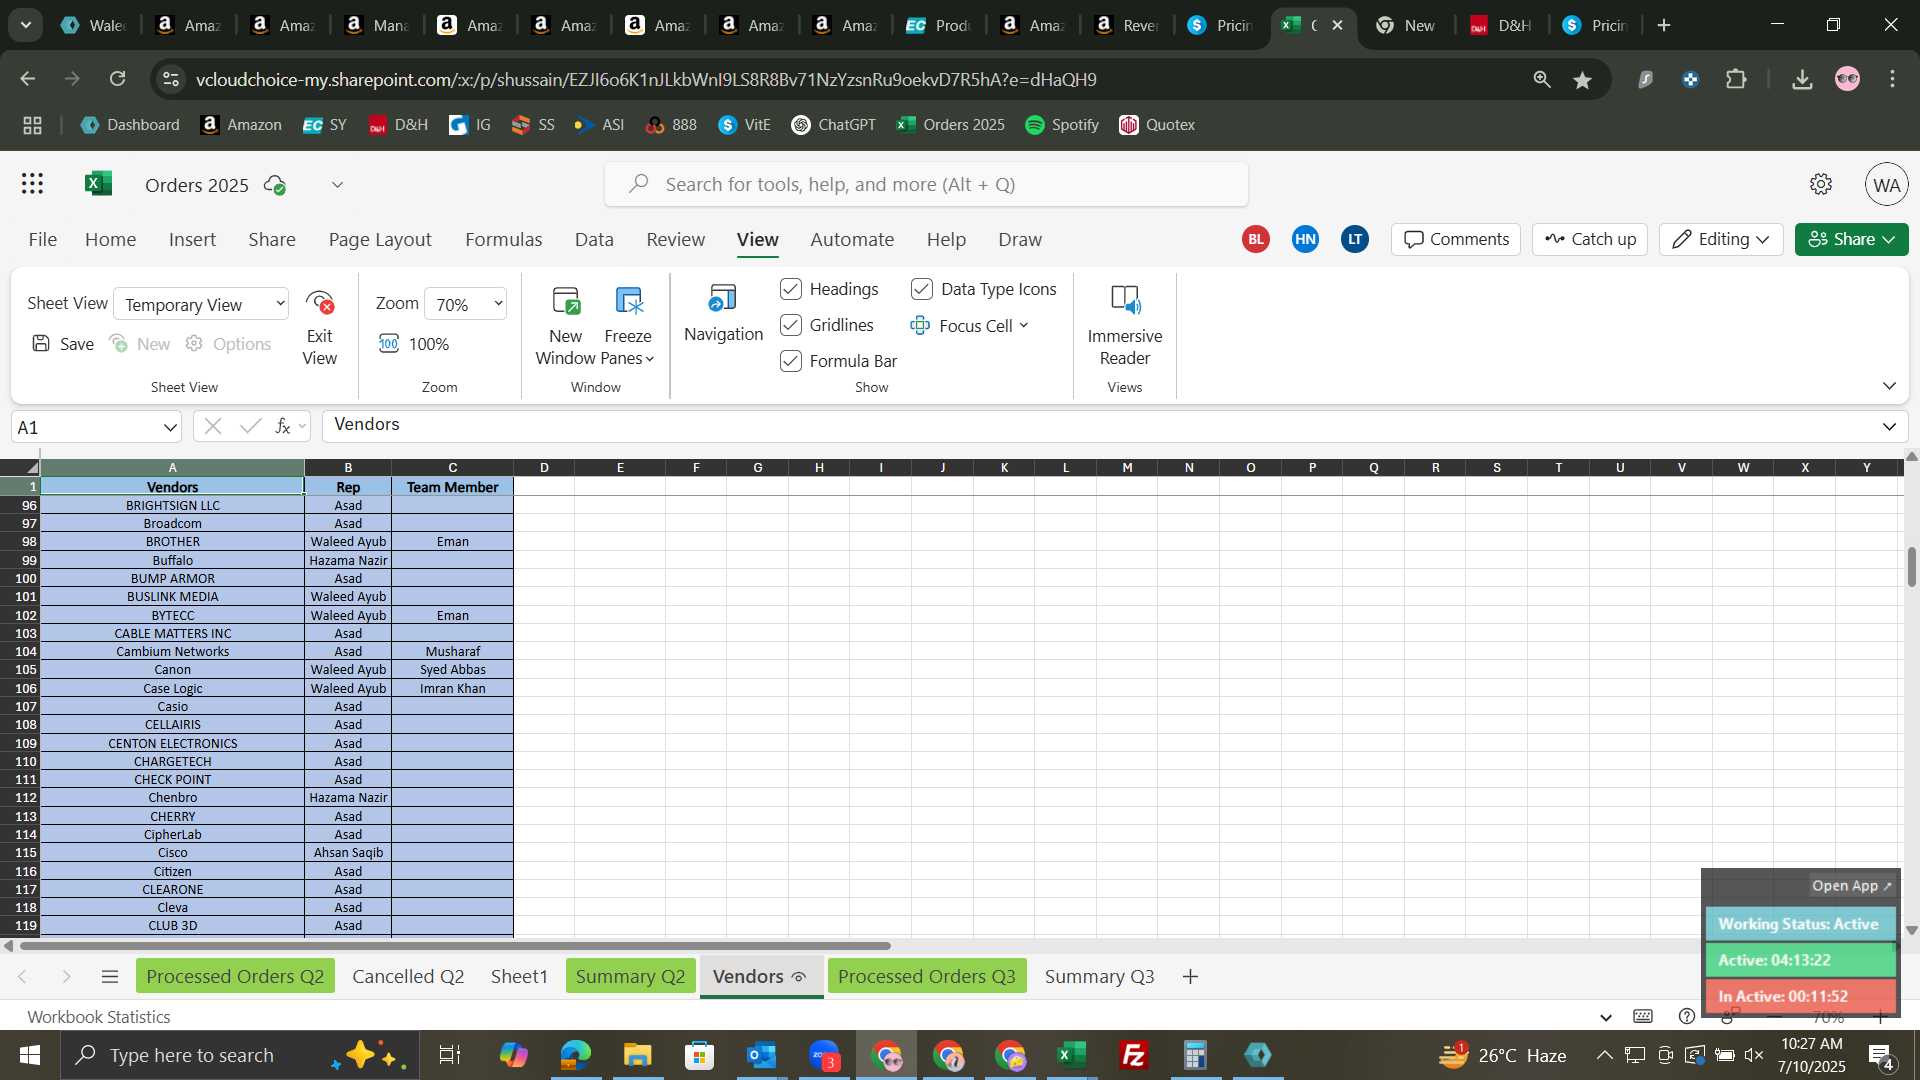The height and width of the screenshot is (1080, 1920).
Task: Reset zoom to 100%
Action: pos(414,344)
